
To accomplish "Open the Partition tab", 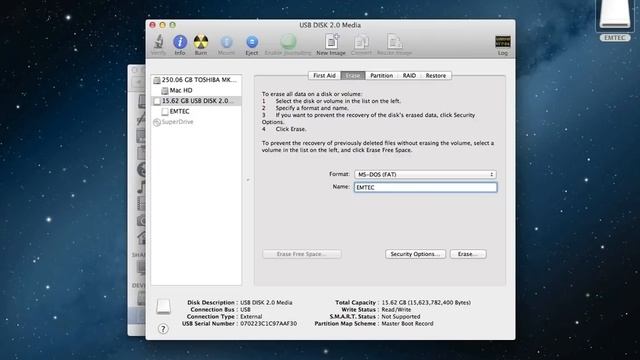I will coord(382,76).
